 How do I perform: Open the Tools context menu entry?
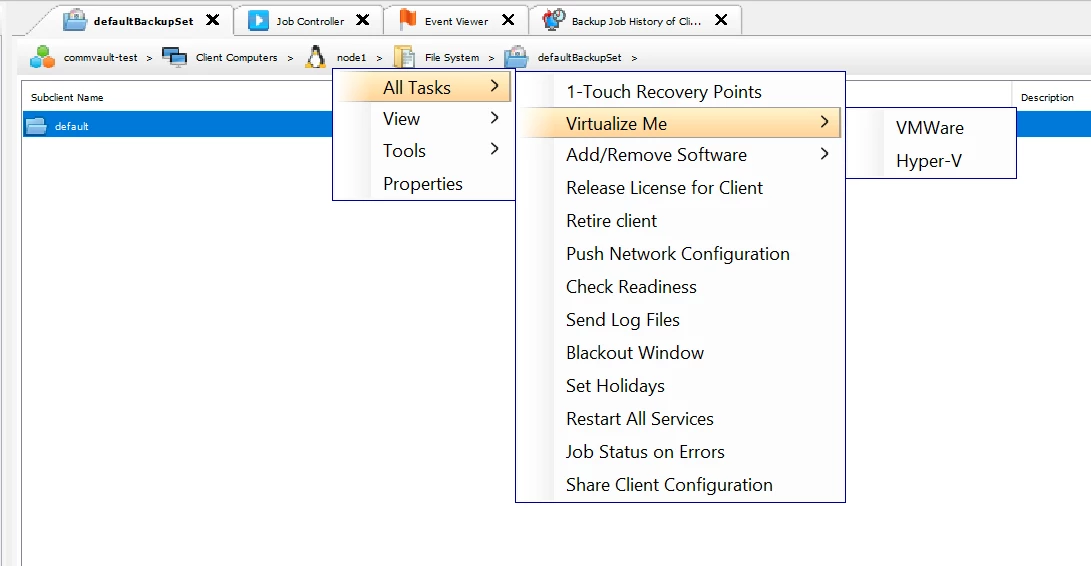[x=424, y=150]
